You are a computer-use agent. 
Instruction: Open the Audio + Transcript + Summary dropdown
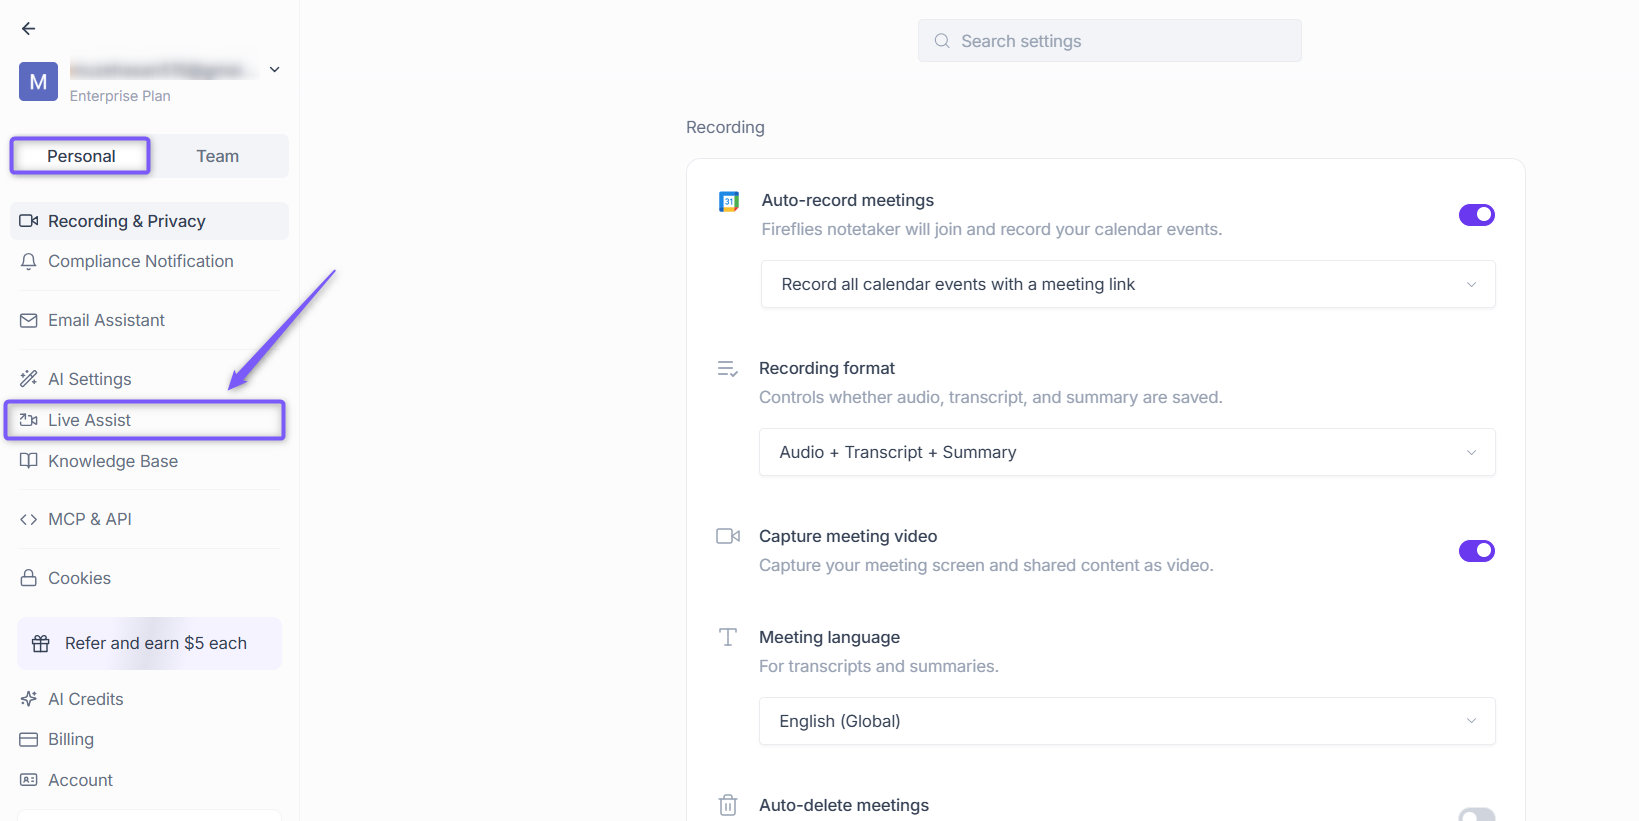tap(1127, 452)
